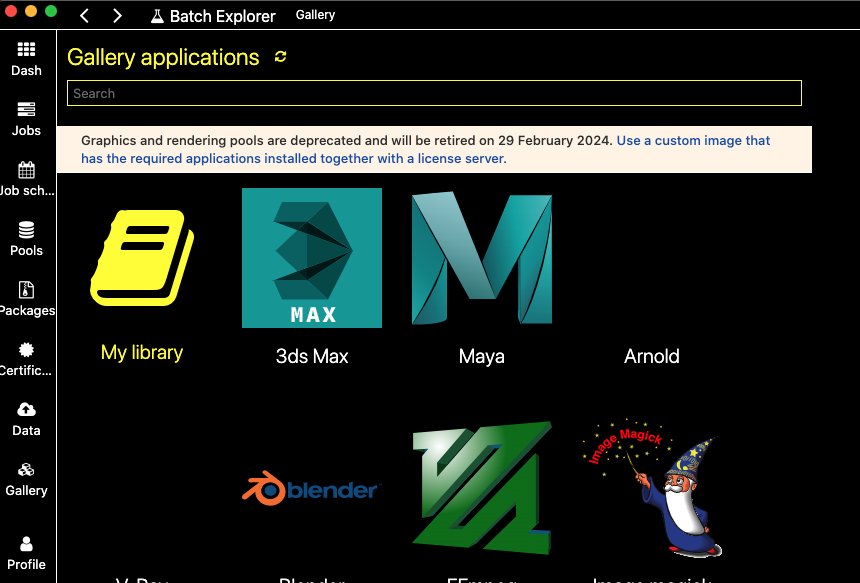Click the Batch Explorer flask logo
This screenshot has height=583, width=860.
pyautogui.click(x=157, y=16)
